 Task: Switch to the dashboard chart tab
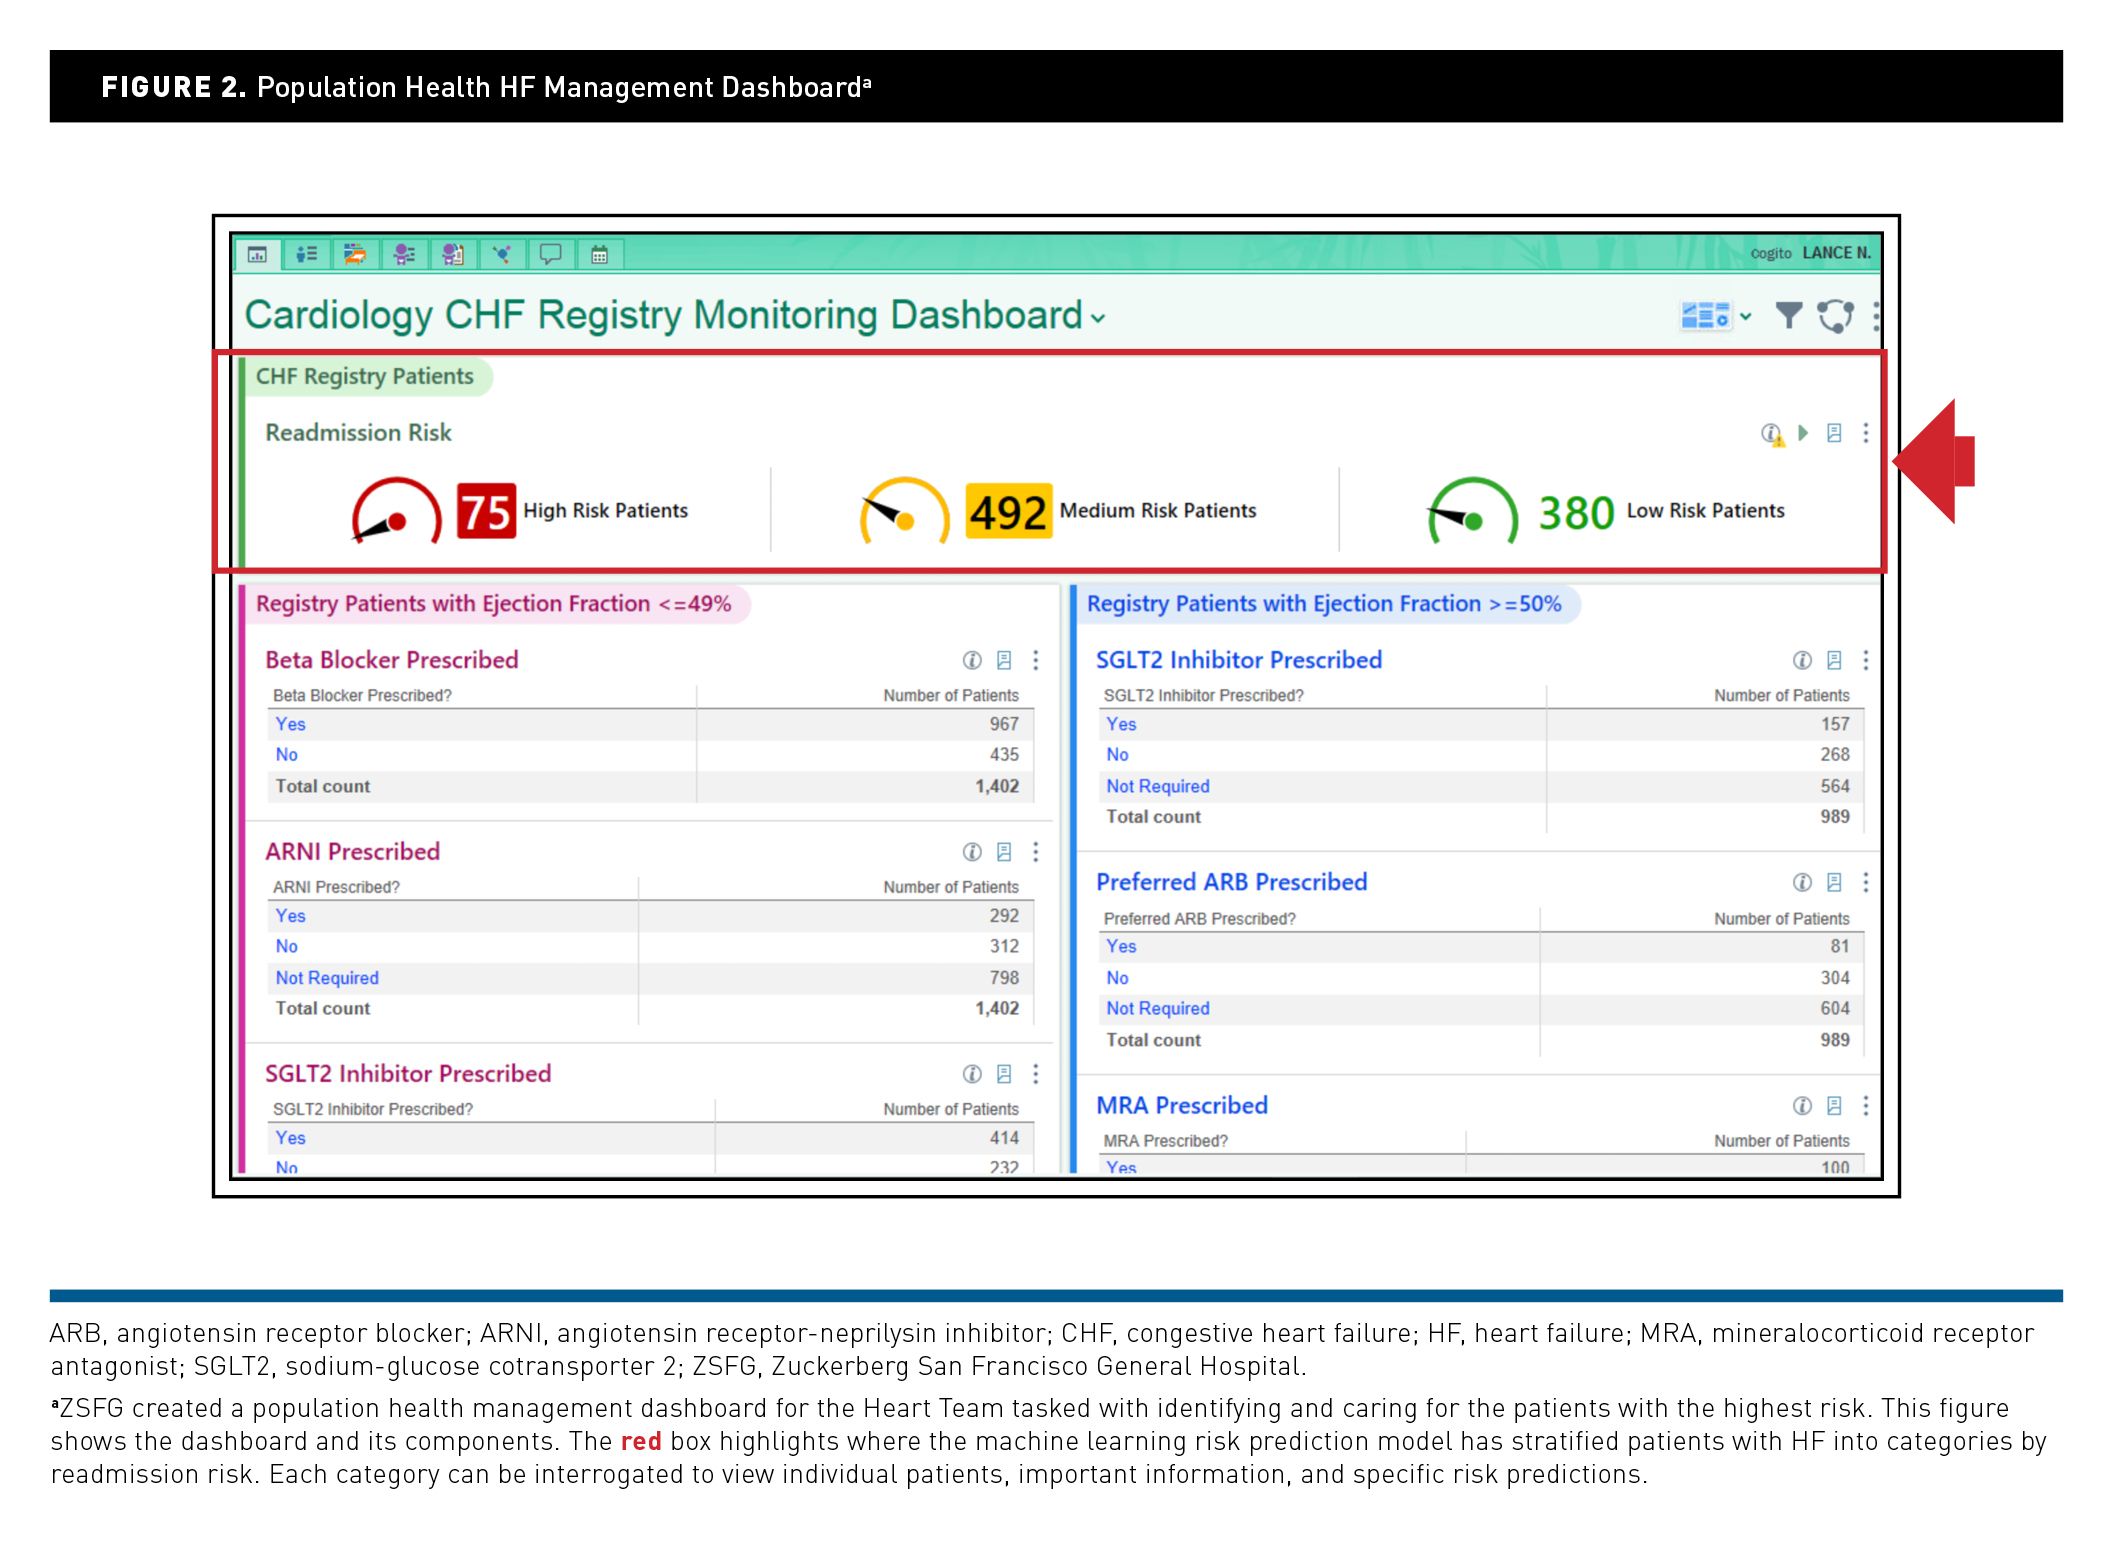[257, 255]
